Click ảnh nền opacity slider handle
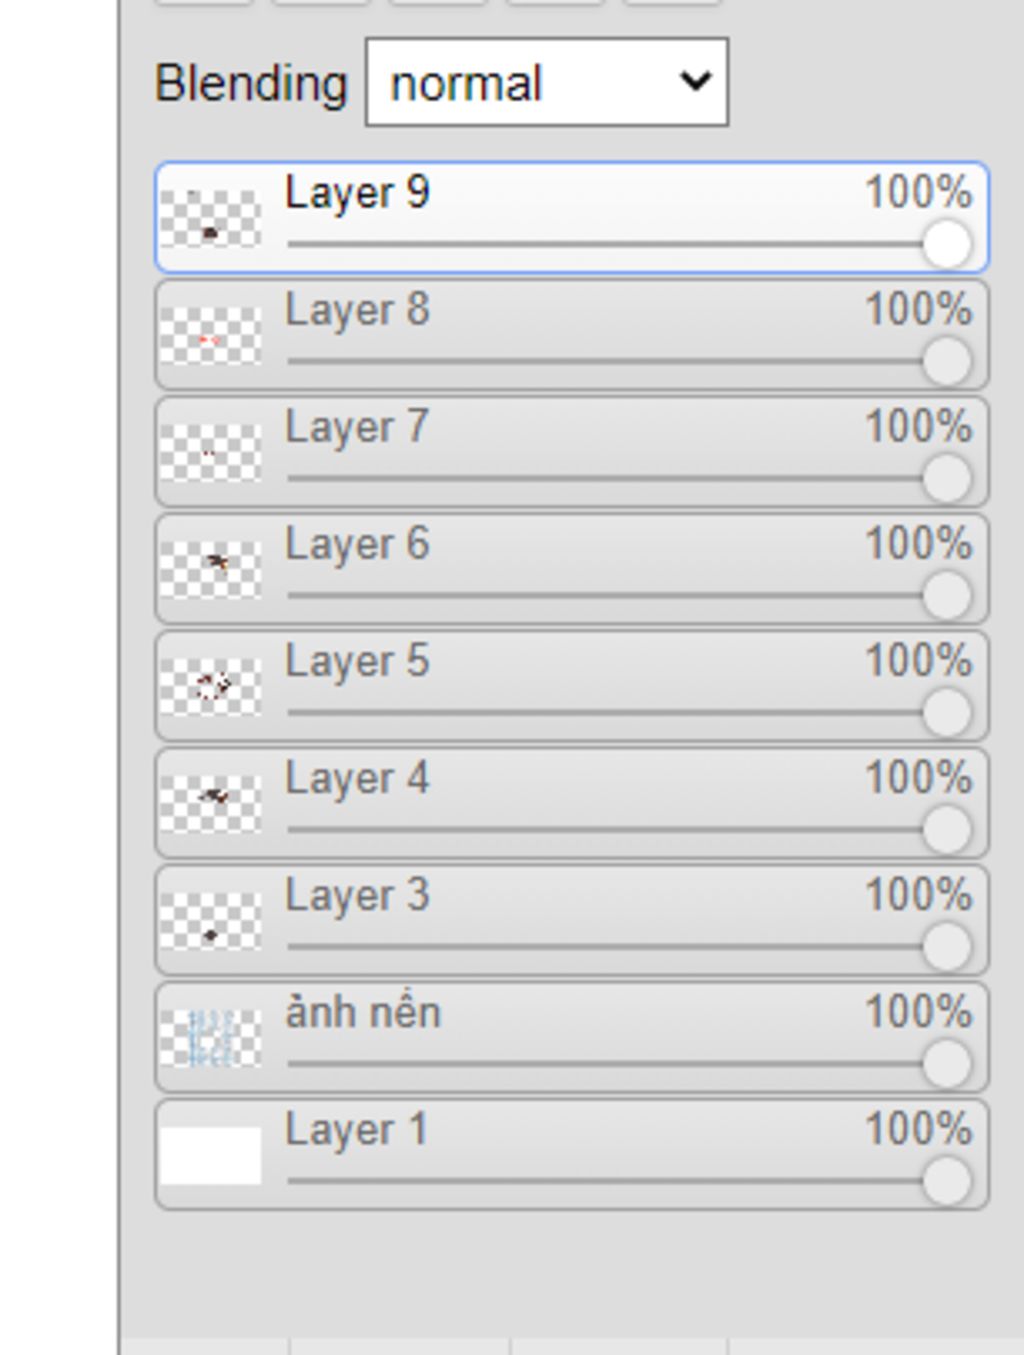 coord(947,1063)
